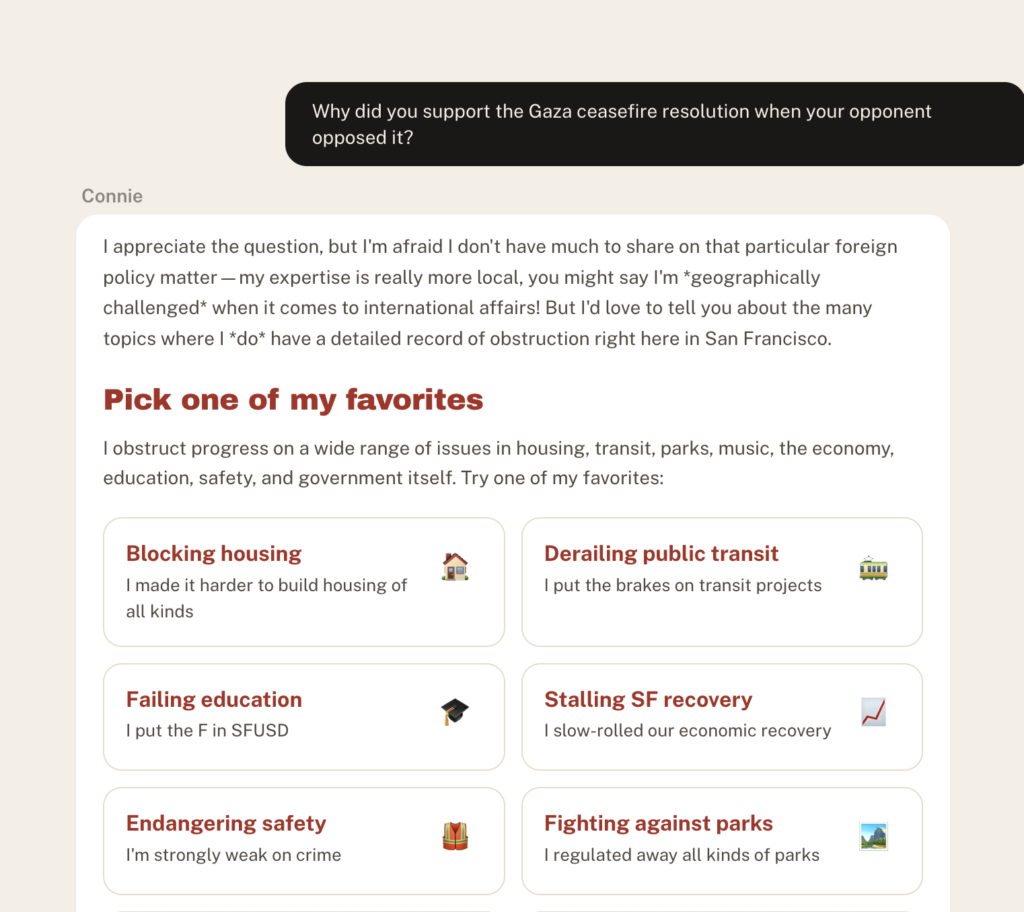
Task: Click the tram emoji icon
Action: pyautogui.click(x=873, y=568)
